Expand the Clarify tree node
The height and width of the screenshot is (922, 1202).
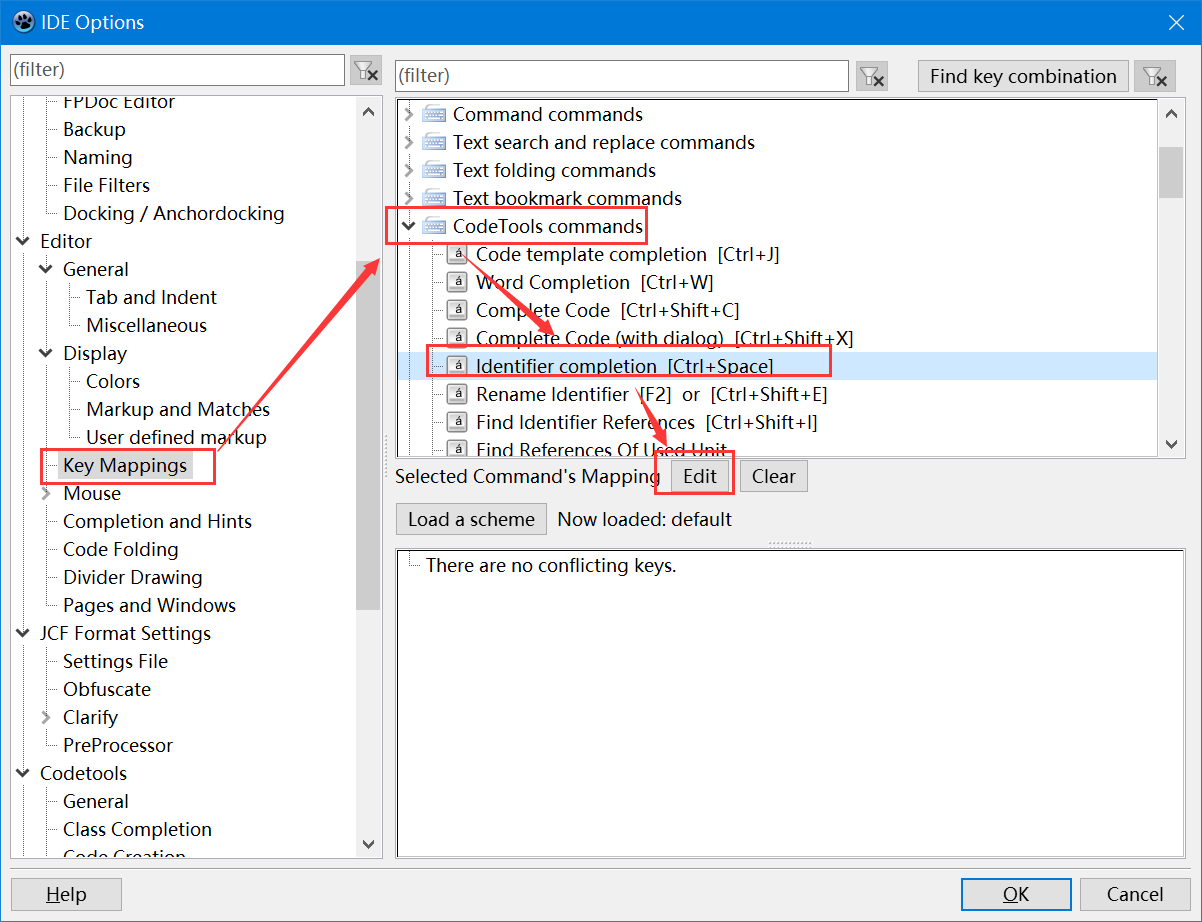click(x=46, y=718)
